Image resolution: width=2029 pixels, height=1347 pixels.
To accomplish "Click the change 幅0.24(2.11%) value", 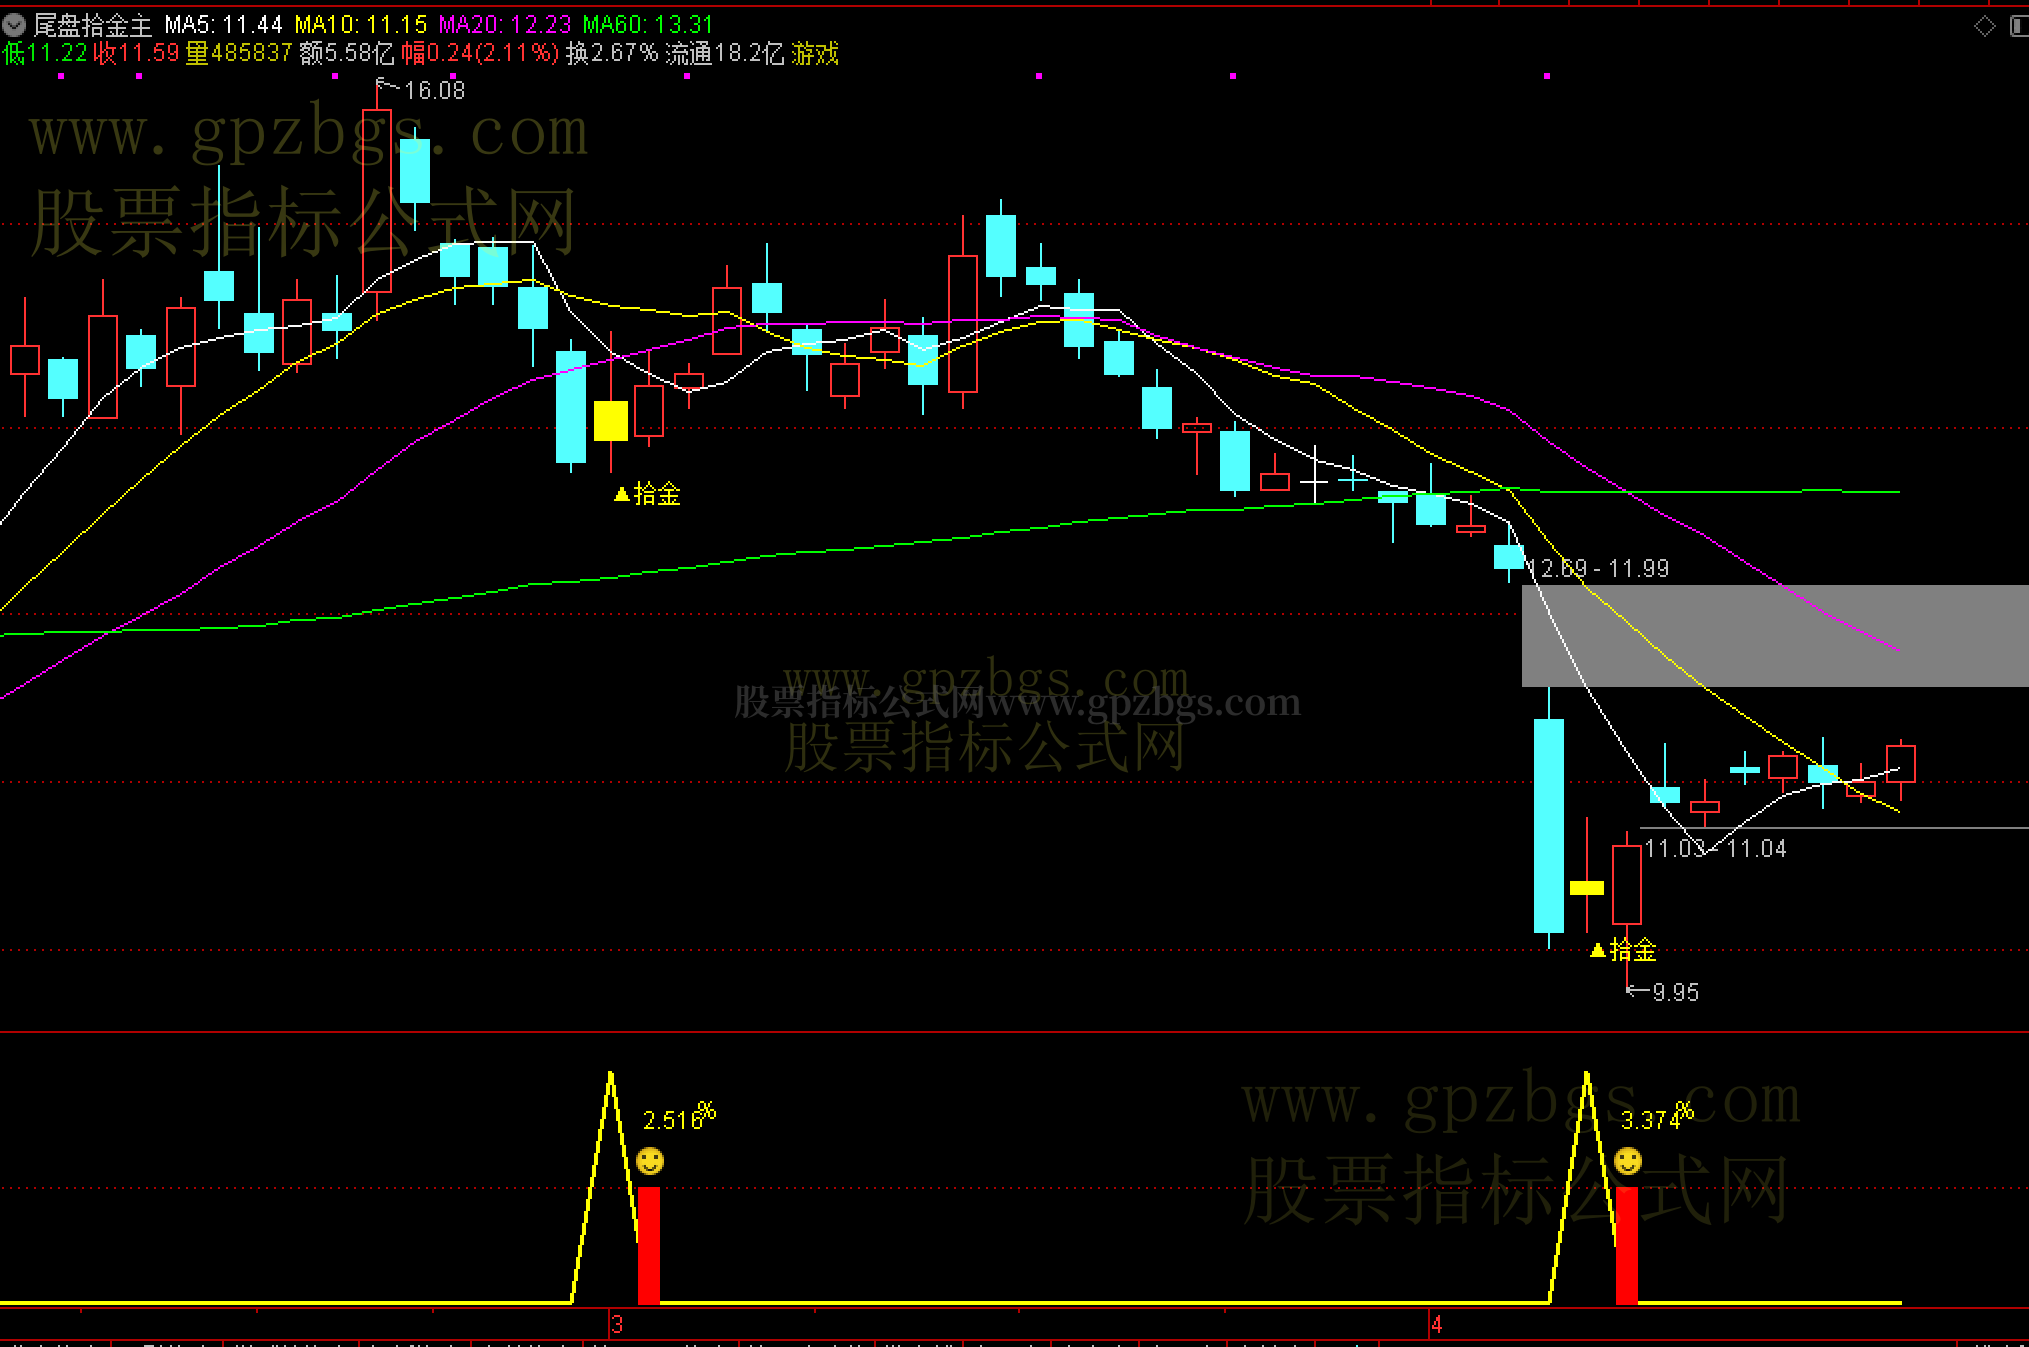I will click(x=480, y=53).
